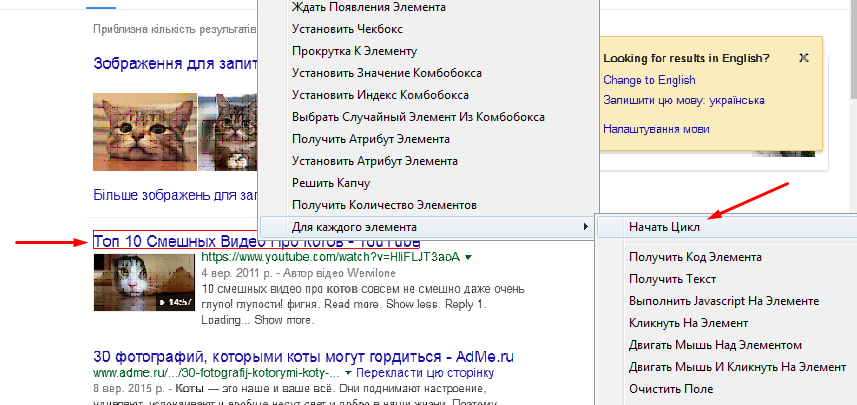Select 'Решить Капчу' from the context menu
857x405 pixels.
click(x=331, y=183)
